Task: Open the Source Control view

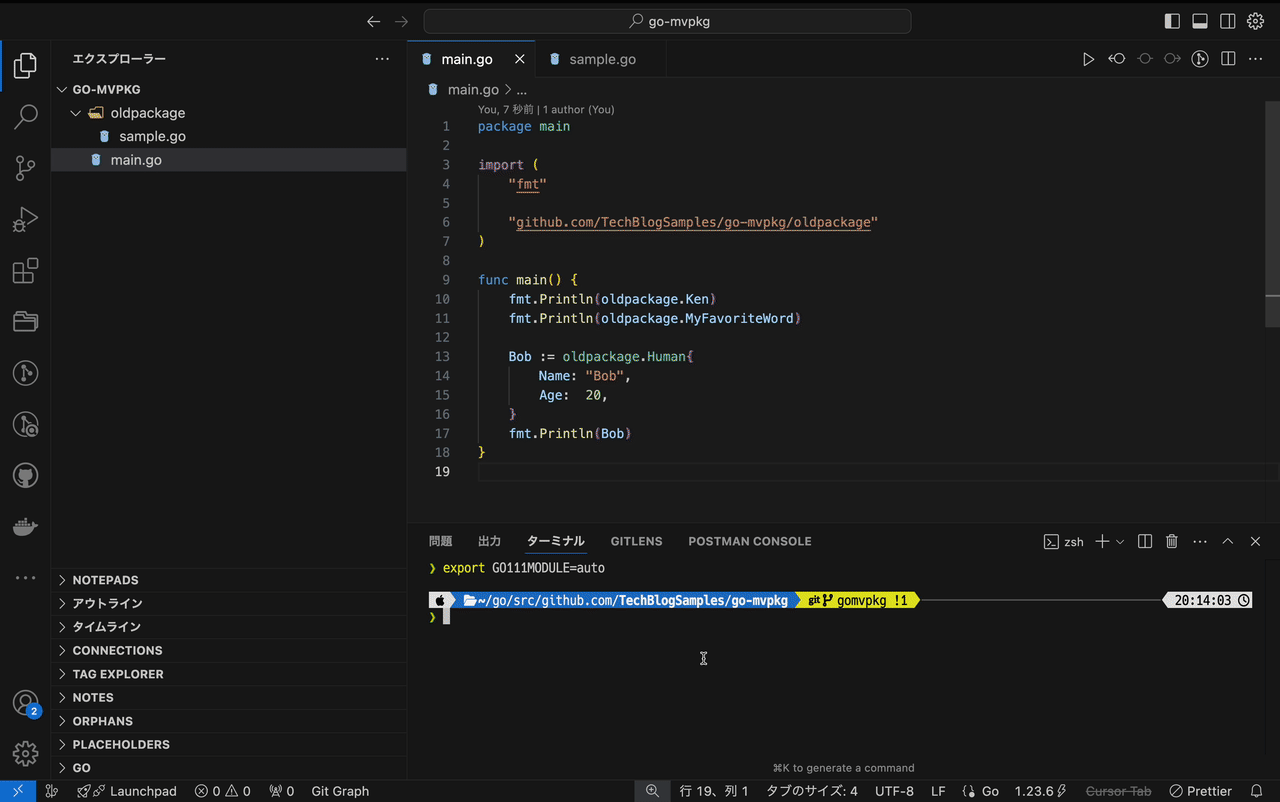Action: coord(26,168)
